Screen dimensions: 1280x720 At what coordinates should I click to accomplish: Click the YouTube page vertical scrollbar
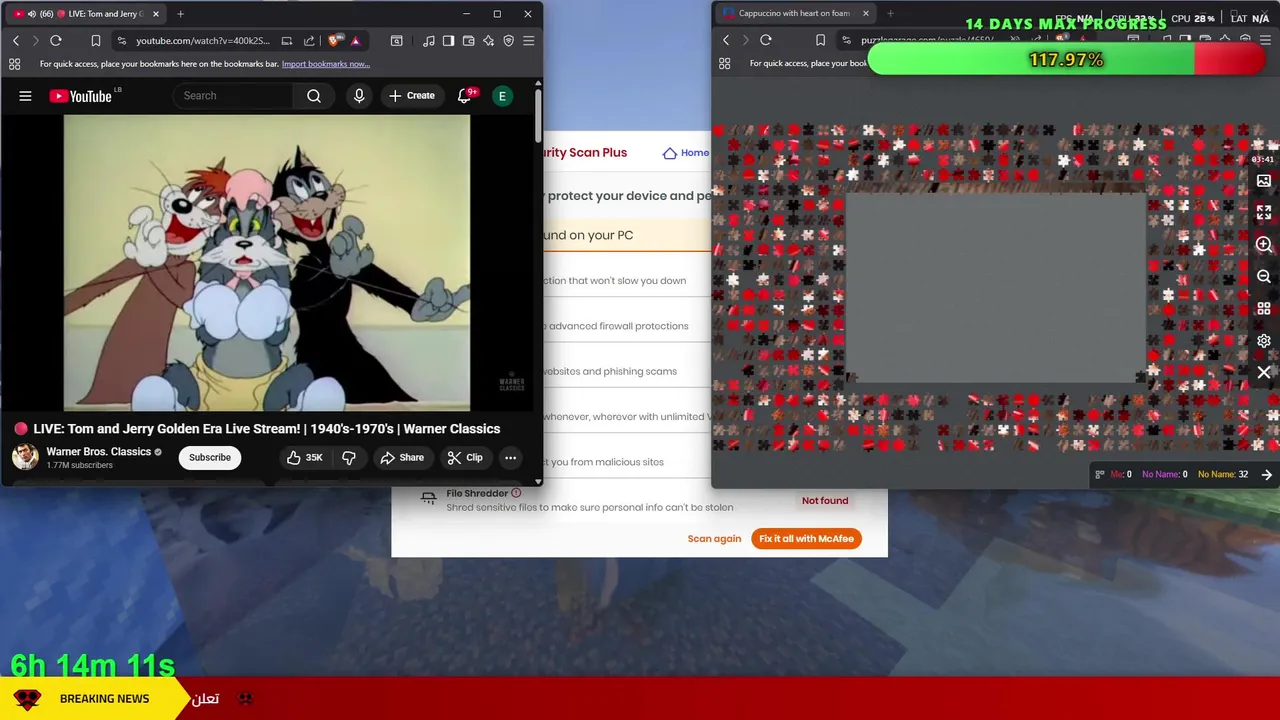(x=538, y=118)
